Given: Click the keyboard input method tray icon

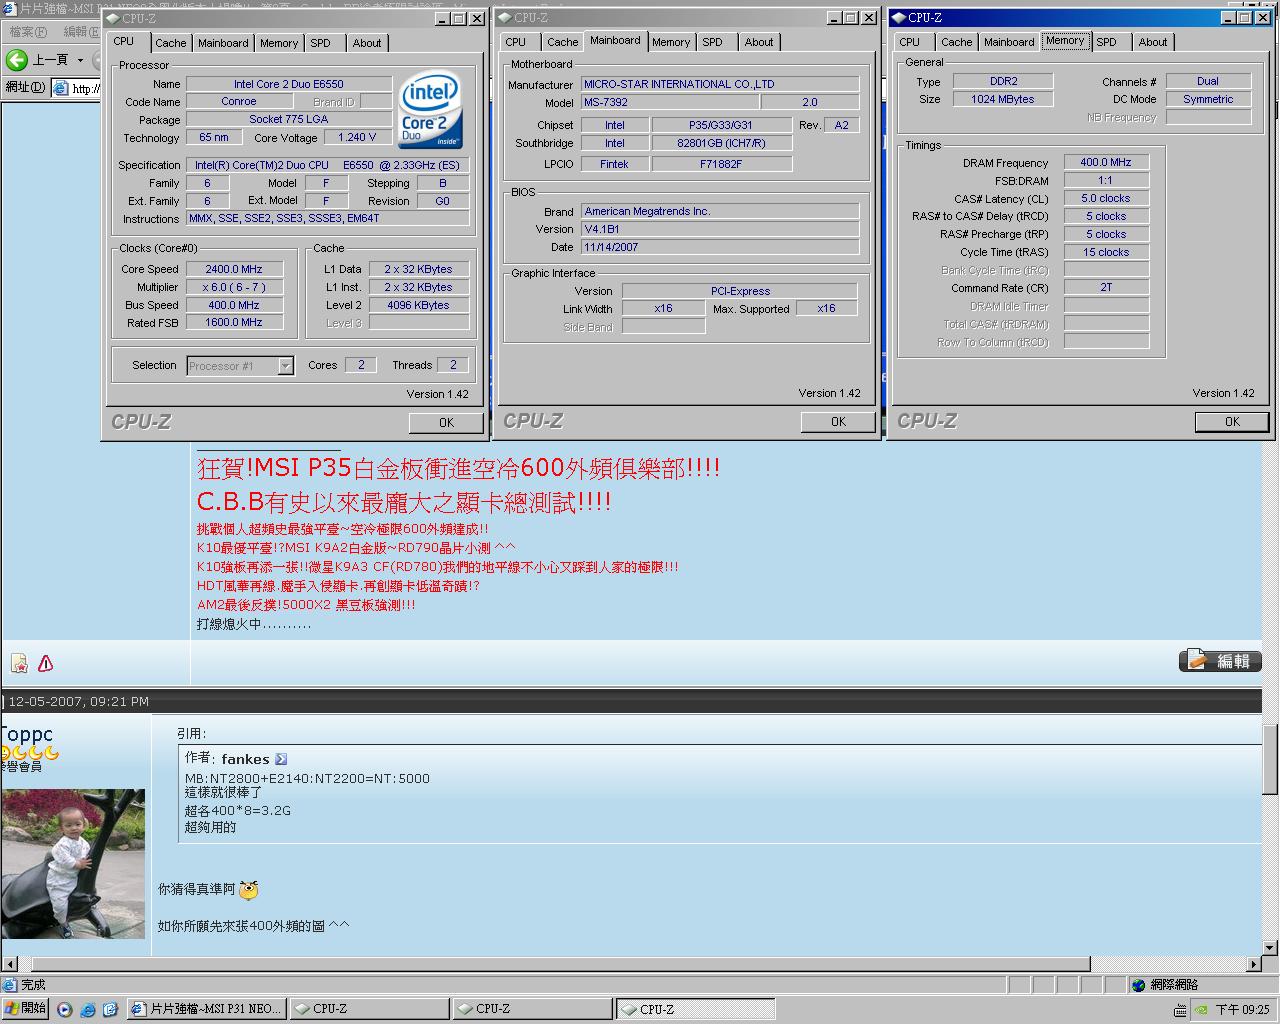Looking at the screenshot, I should (x=1180, y=1010).
